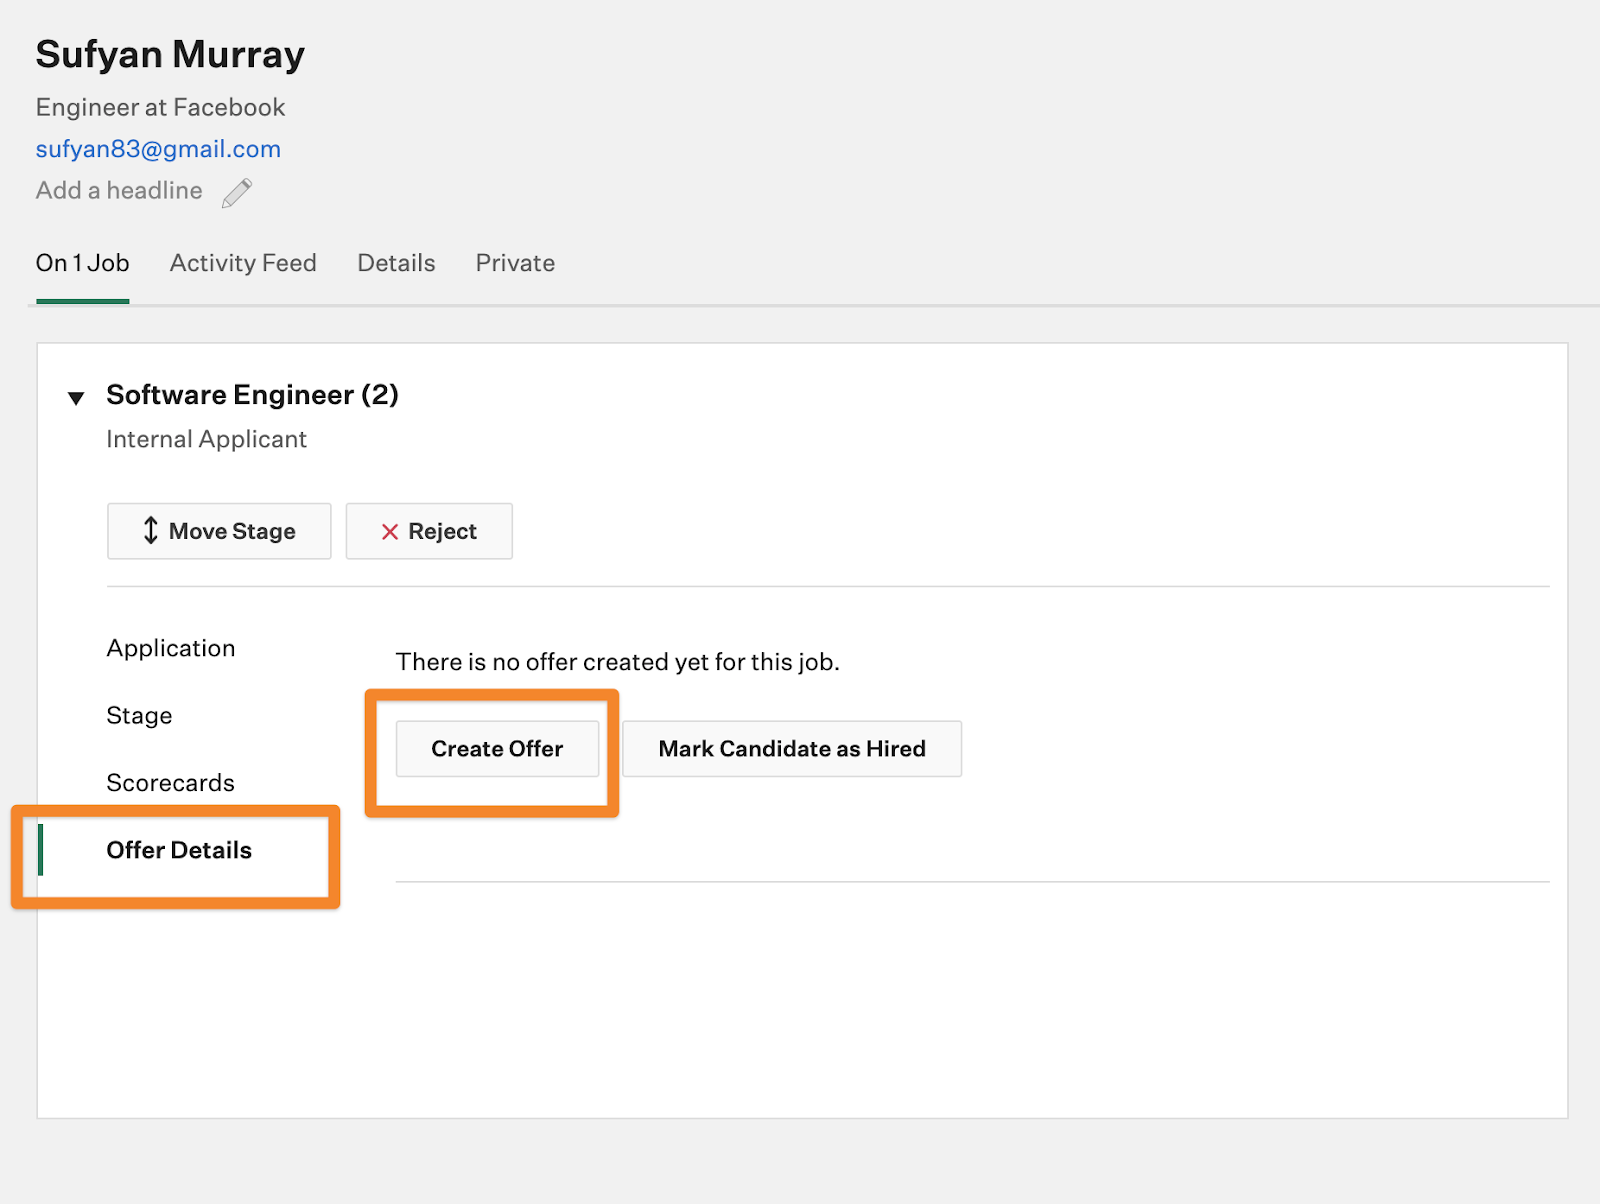Go to the Private tab
This screenshot has width=1600, height=1204.
[x=515, y=263]
